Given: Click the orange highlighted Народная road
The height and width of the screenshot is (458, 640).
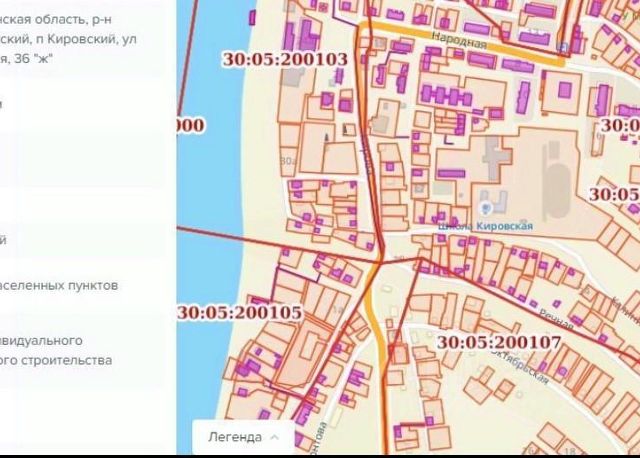Looking at the screenshot, I should click(461, 41).
